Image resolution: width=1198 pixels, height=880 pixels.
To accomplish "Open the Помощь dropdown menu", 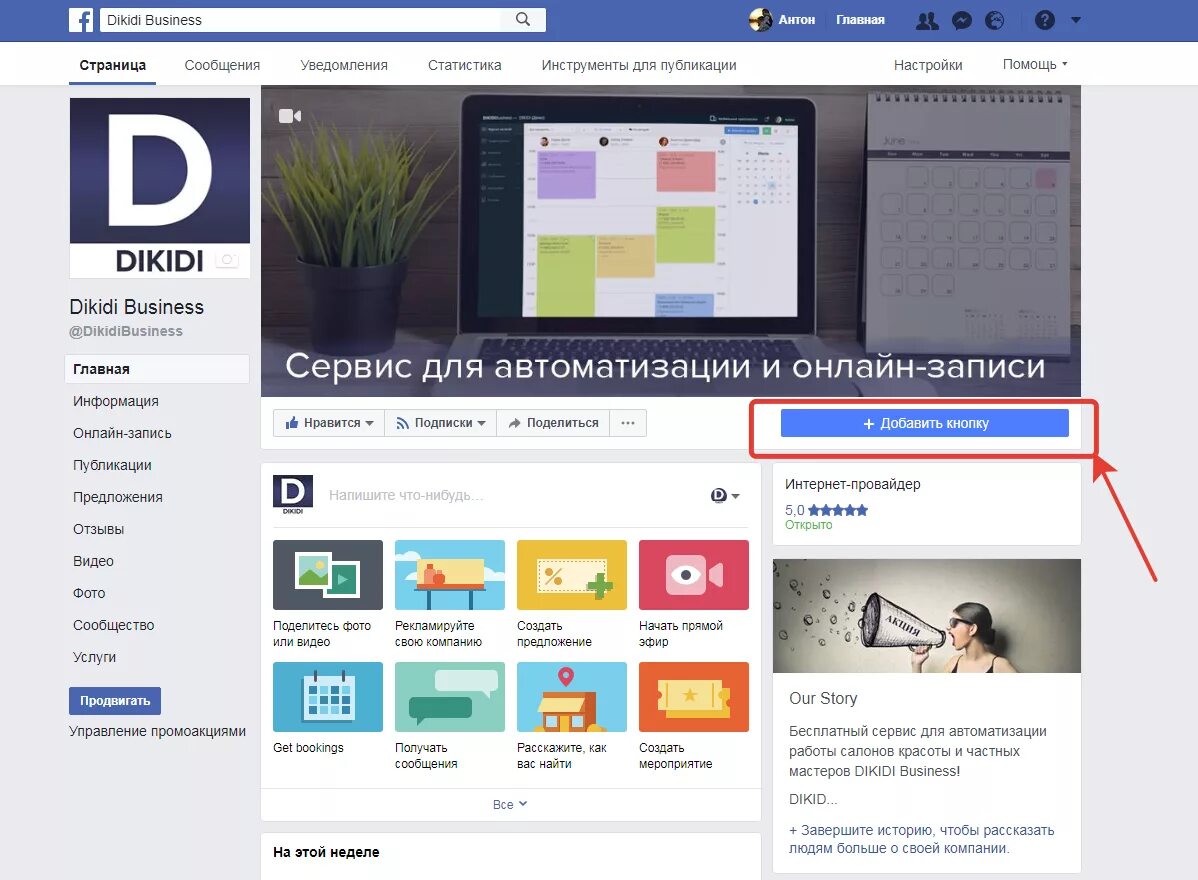I will 1034,64.
